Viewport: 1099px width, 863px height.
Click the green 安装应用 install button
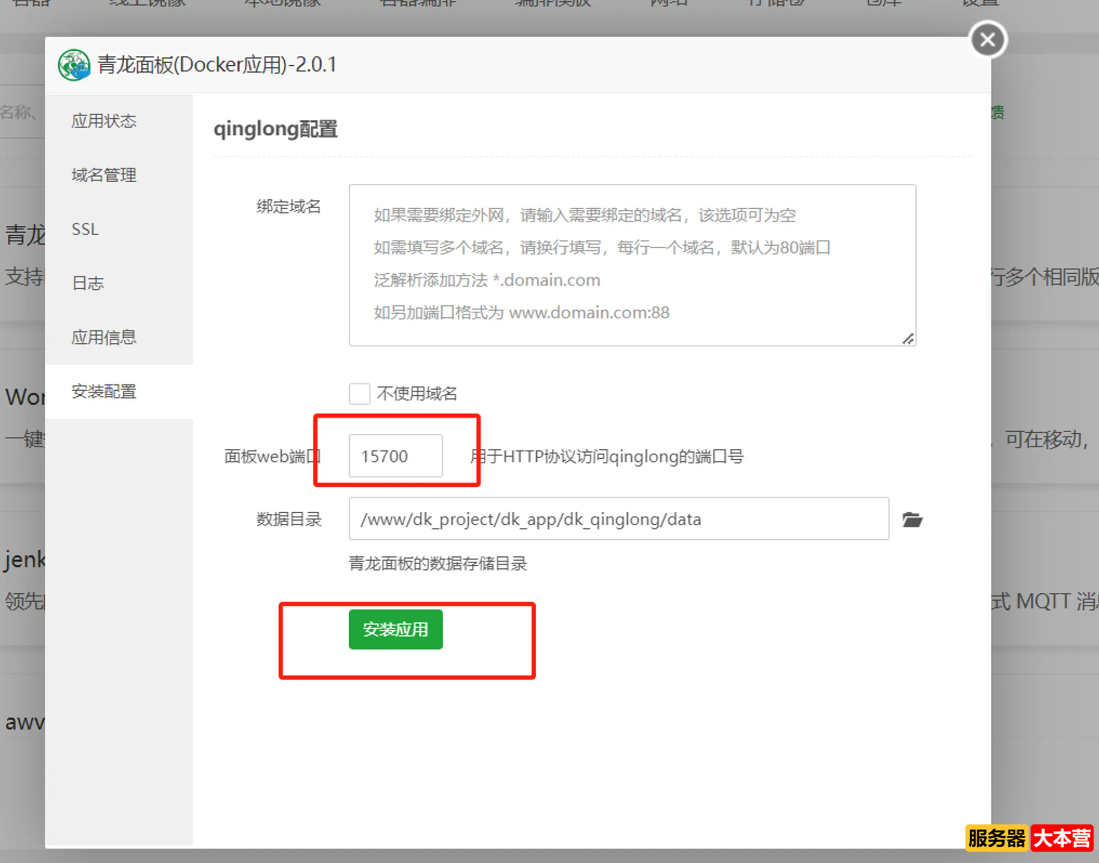click(396, 630)
